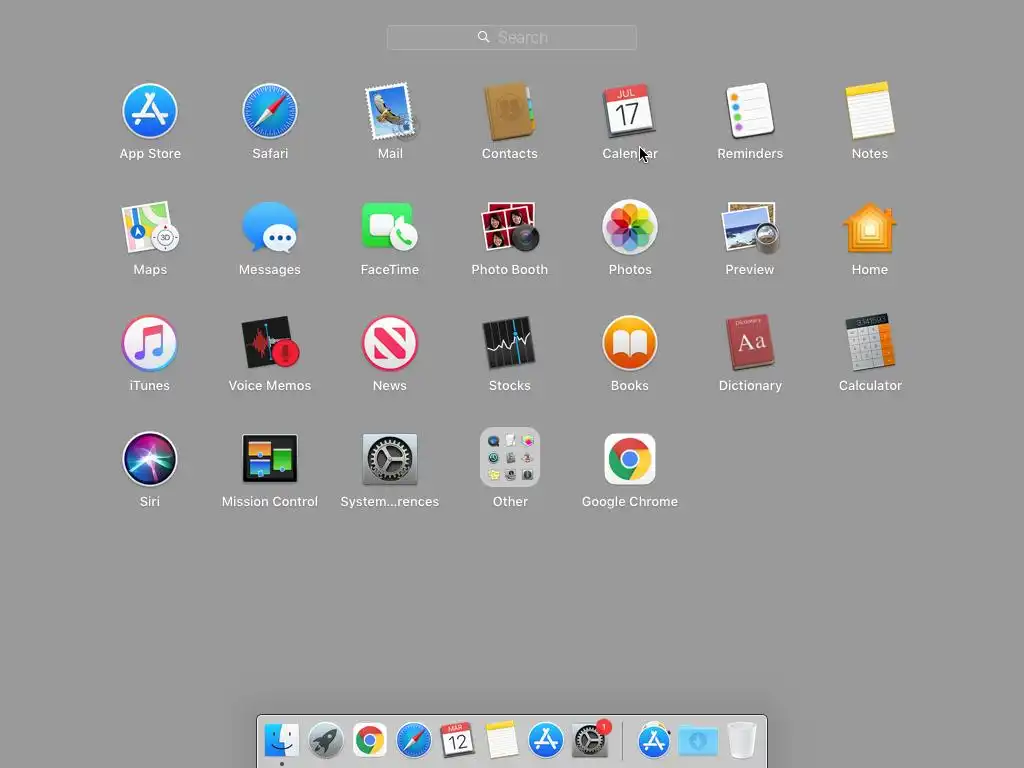Viewport: 1024px width, 768px height.
Task: Open the Calendar app showing JUL 17
Action: (629, 111)
